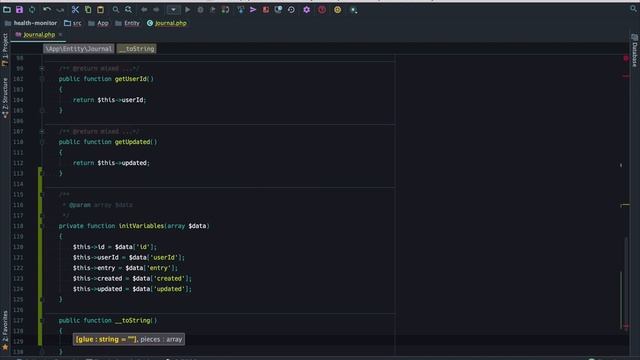Cut selection using the scissors icon
The width and height of the screenshot is (640, 360).
point(75,9)
